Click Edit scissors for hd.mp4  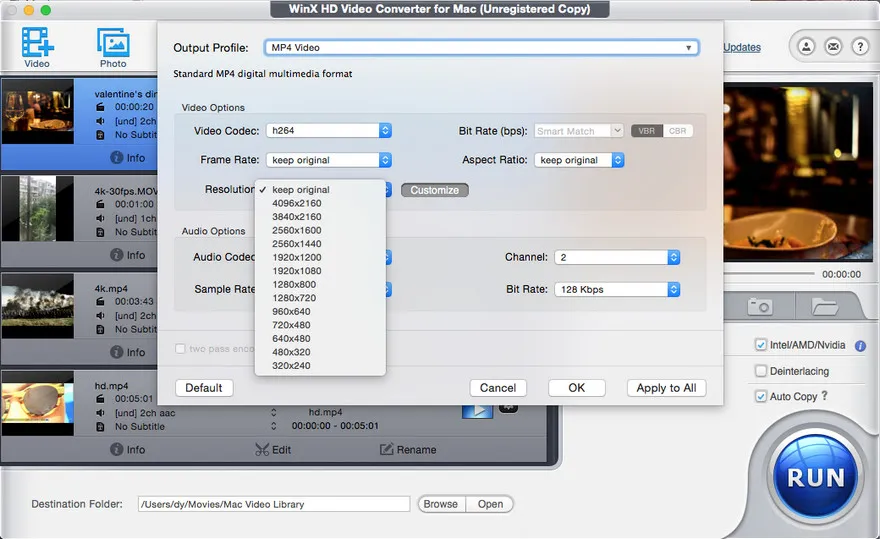pos(273,449)
